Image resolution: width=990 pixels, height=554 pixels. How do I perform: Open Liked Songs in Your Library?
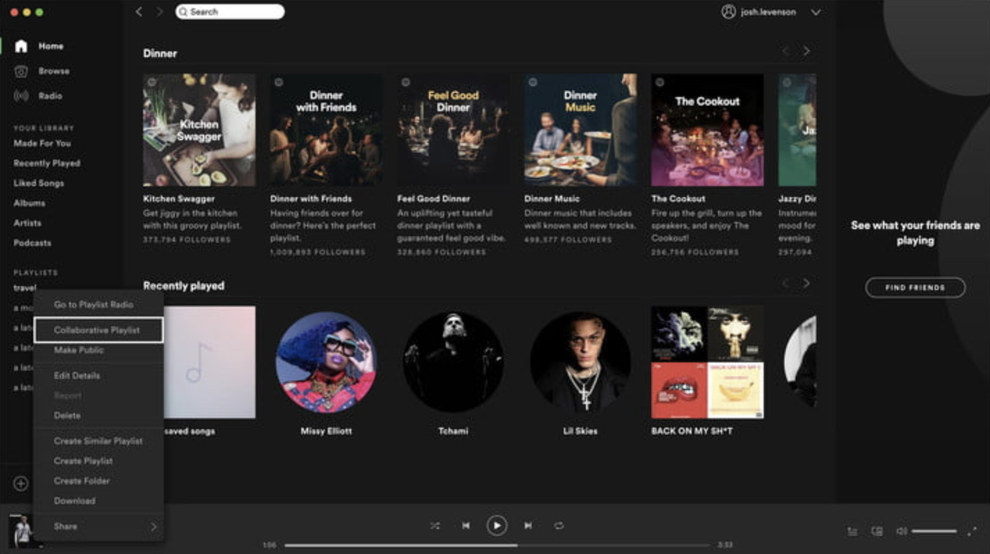pyautogui.click(x=39, y=183)
